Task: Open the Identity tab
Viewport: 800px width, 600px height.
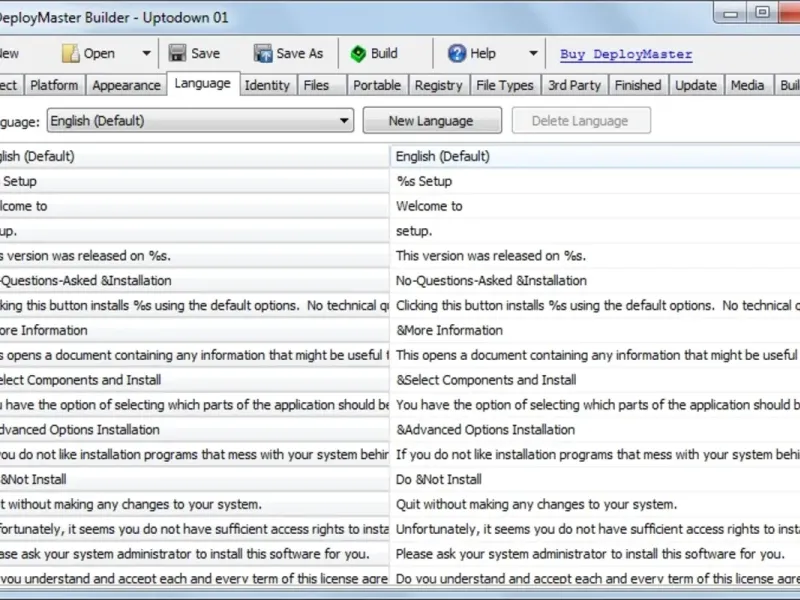Action: tap(267, 85)
